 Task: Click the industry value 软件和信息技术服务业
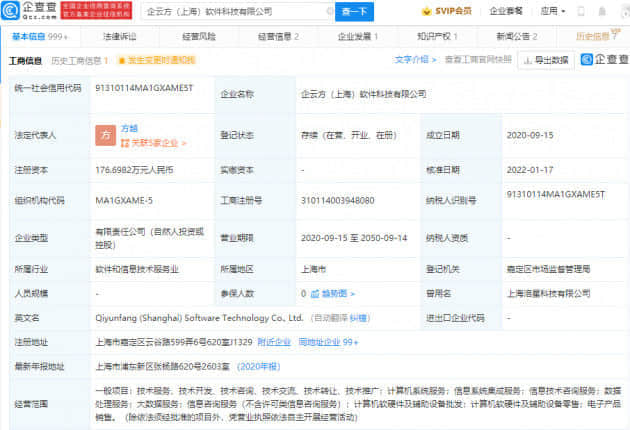click(x=137, y=269)
